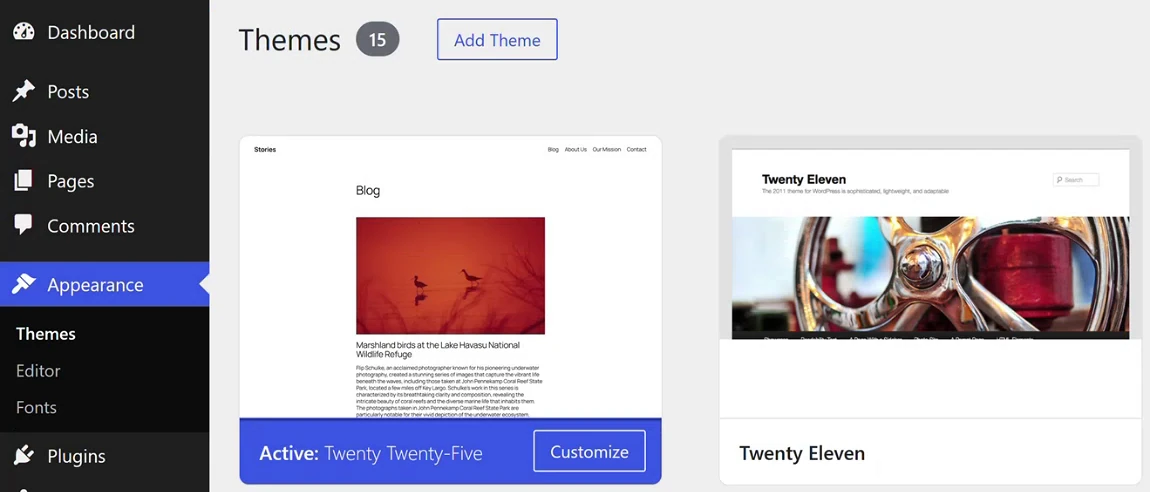The image size is (1150, 492).
Task: Click the Themes page heading
Action: (290, 40)
